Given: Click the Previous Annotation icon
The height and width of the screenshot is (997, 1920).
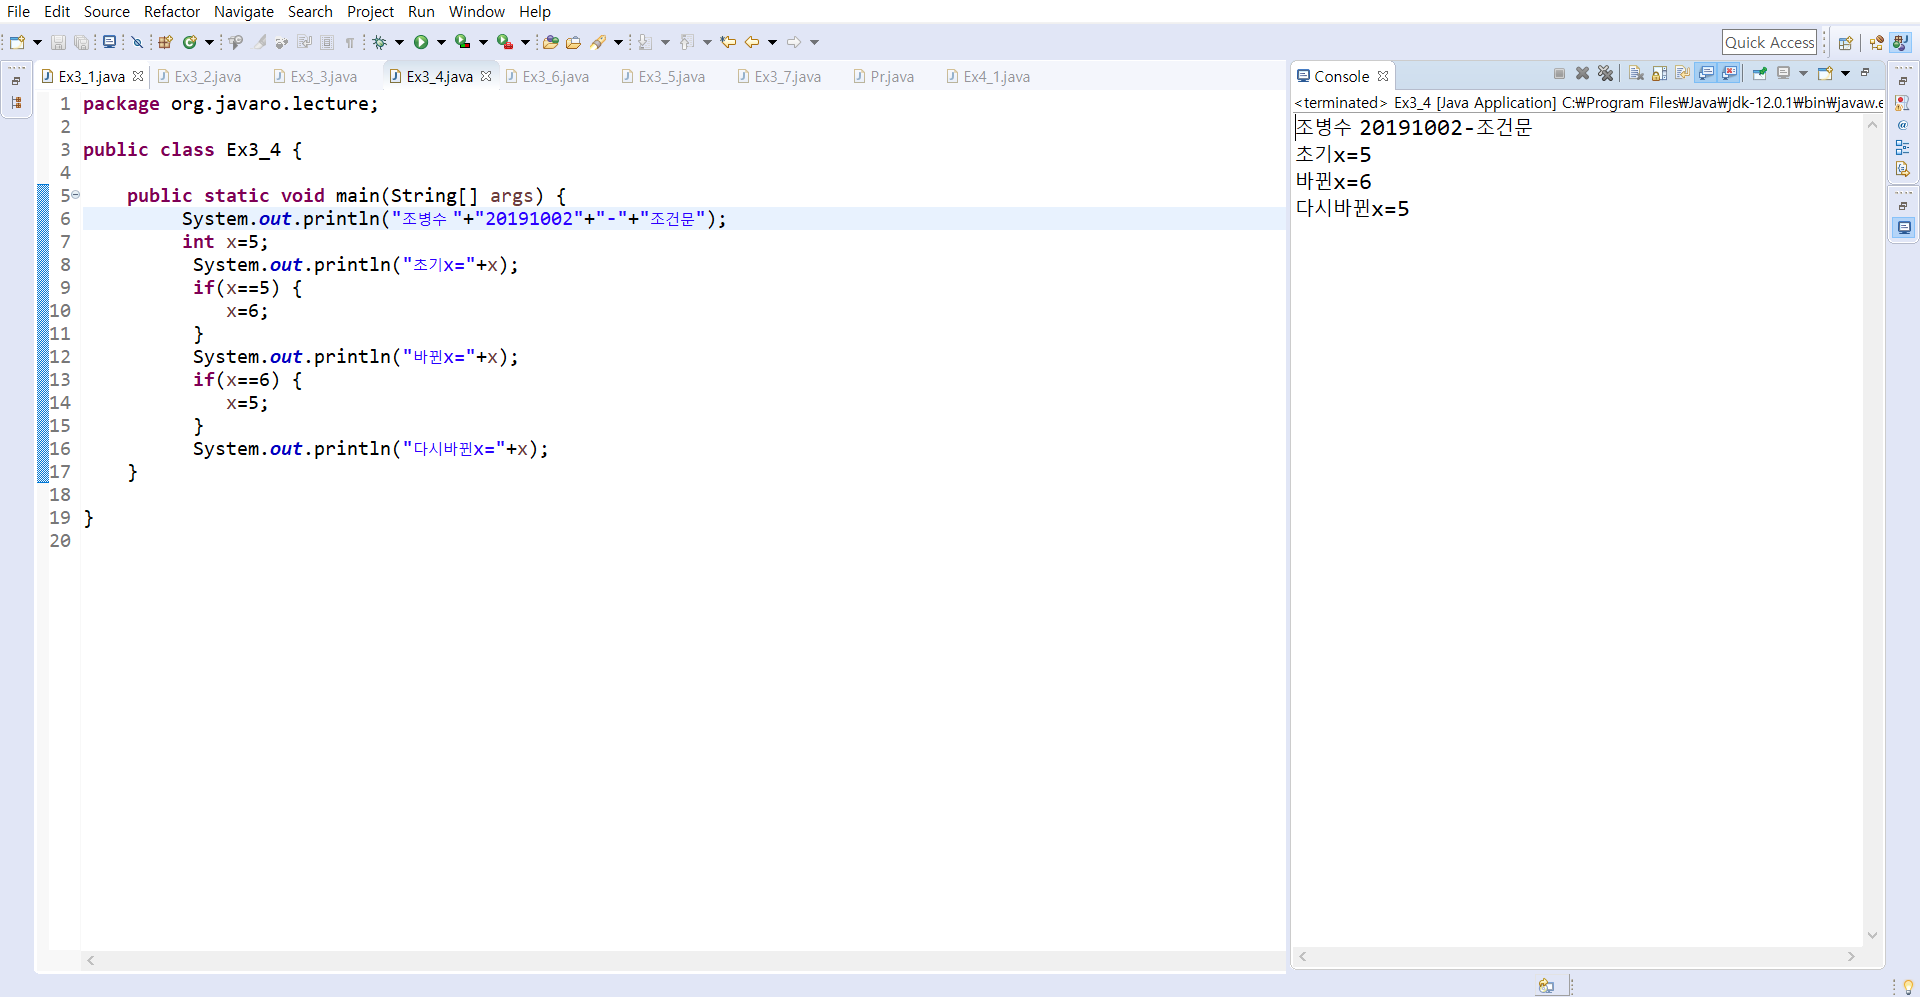Looking at the screenshot, I should click(687, 42).
